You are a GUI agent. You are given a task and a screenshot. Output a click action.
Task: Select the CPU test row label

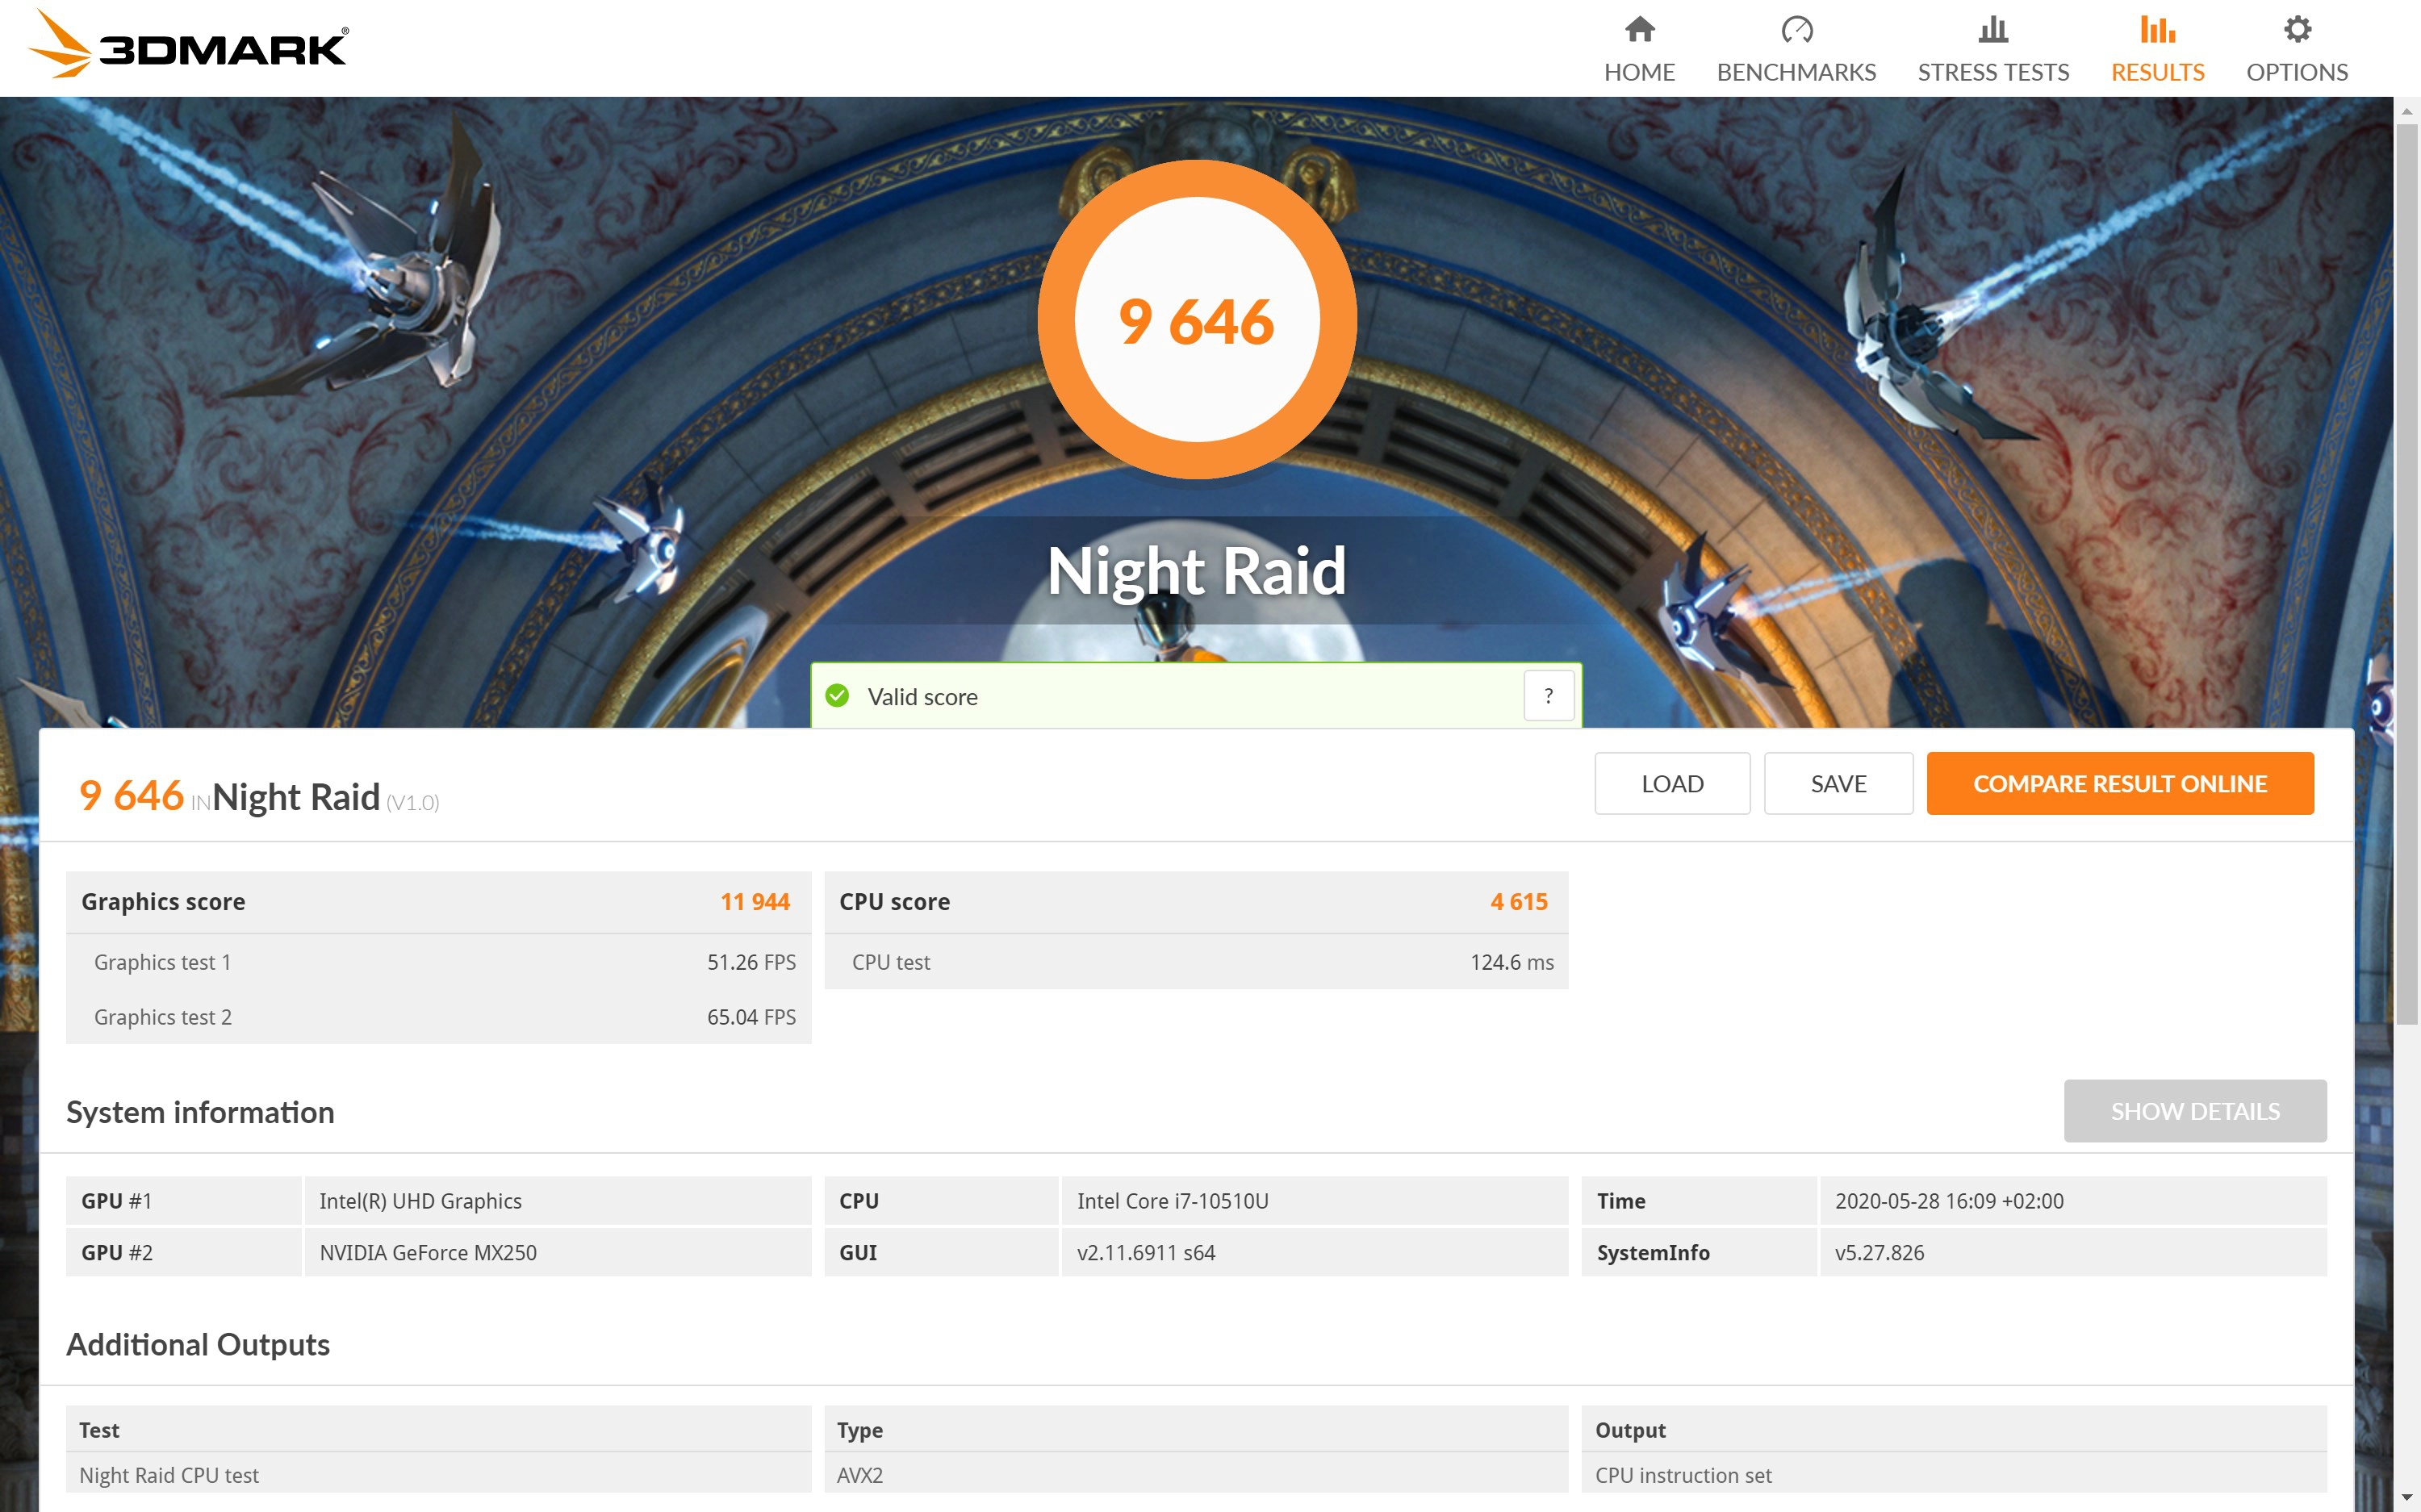[x=891, y=962]
